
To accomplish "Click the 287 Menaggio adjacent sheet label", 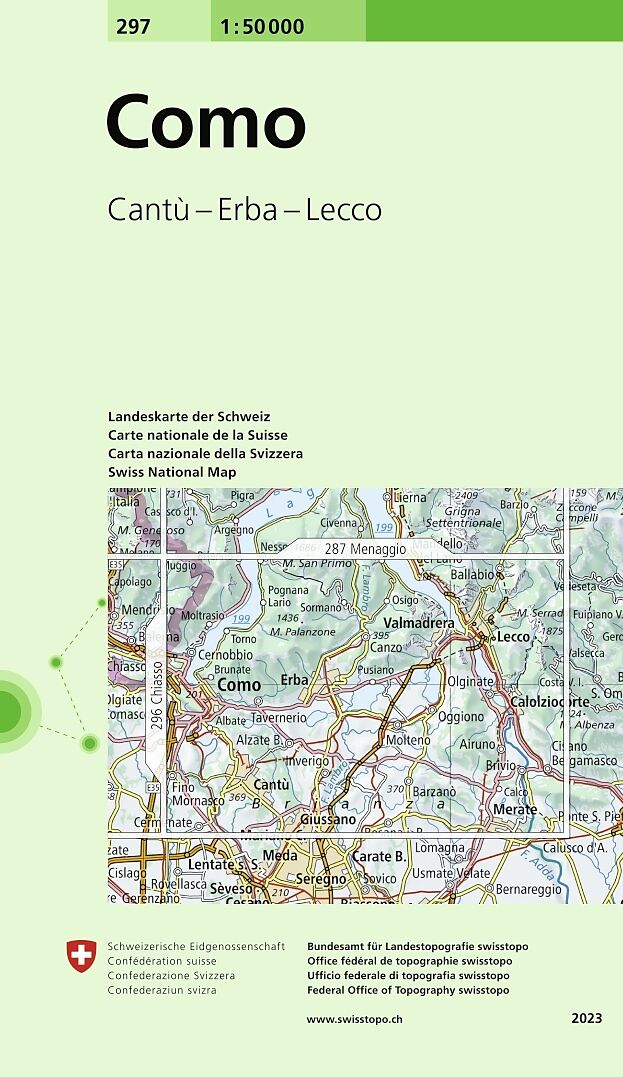I will [x=364, y=549].
